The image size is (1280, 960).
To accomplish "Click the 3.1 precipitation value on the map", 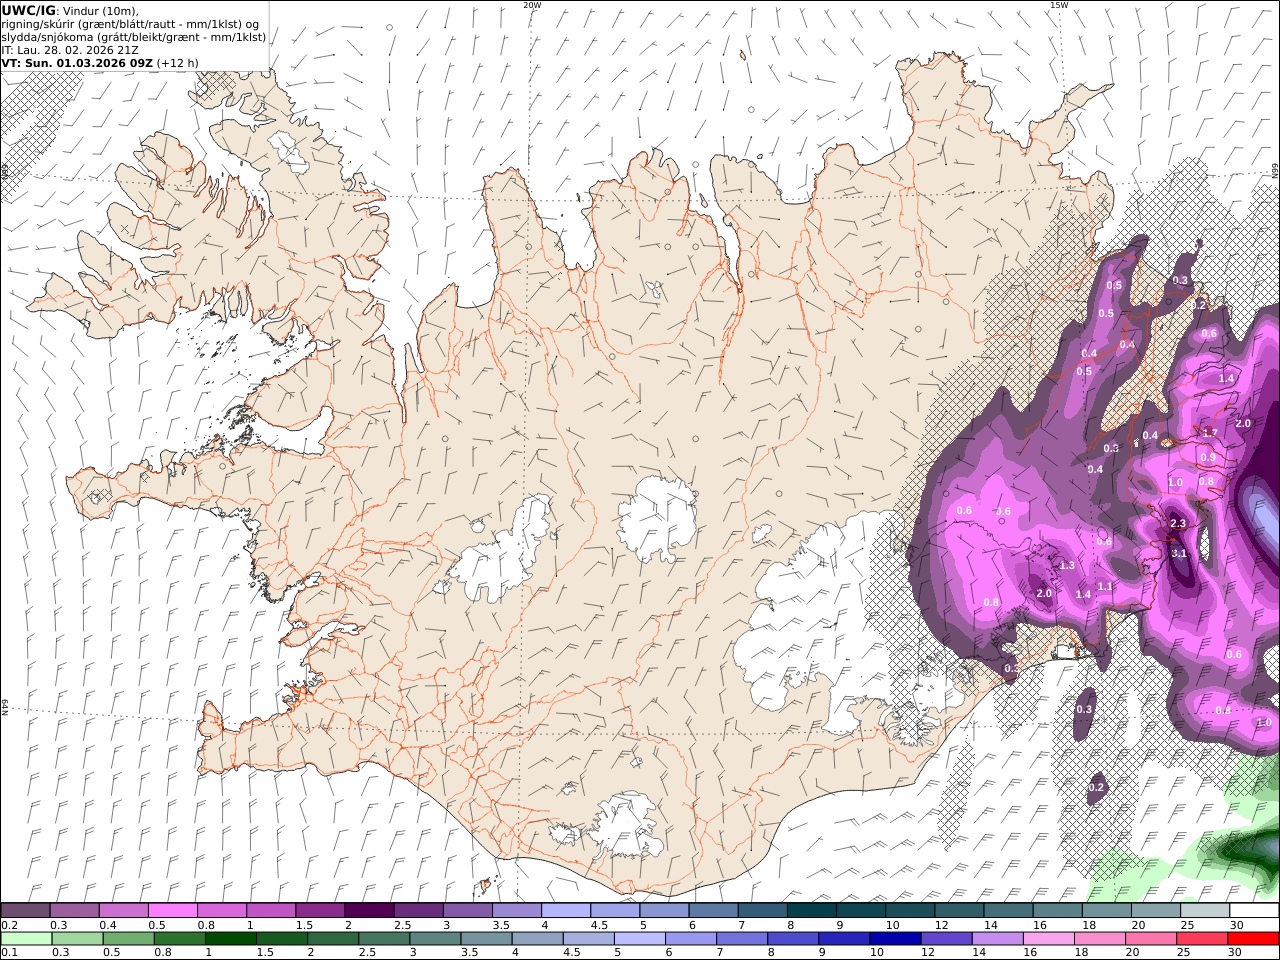I will click(x=1178, y=553).
